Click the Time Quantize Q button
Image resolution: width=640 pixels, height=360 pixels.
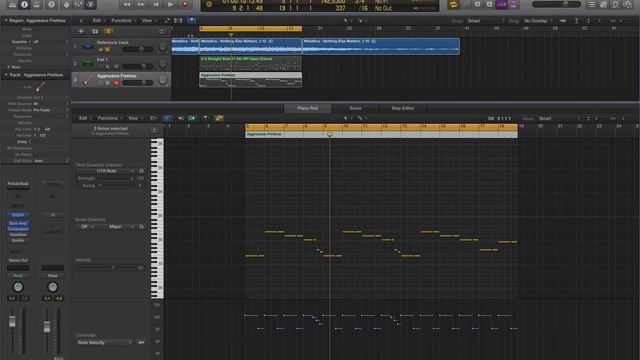[141, 171]
